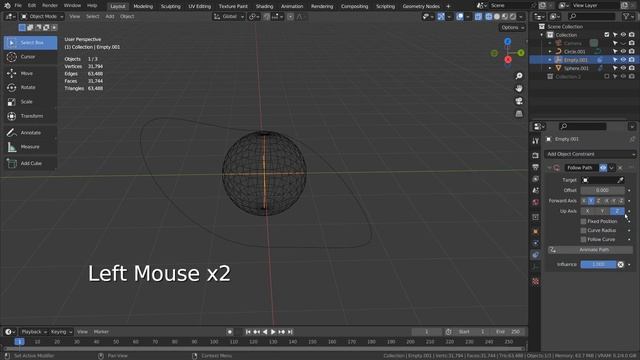Open the Tool properties tab

(536, 141)
